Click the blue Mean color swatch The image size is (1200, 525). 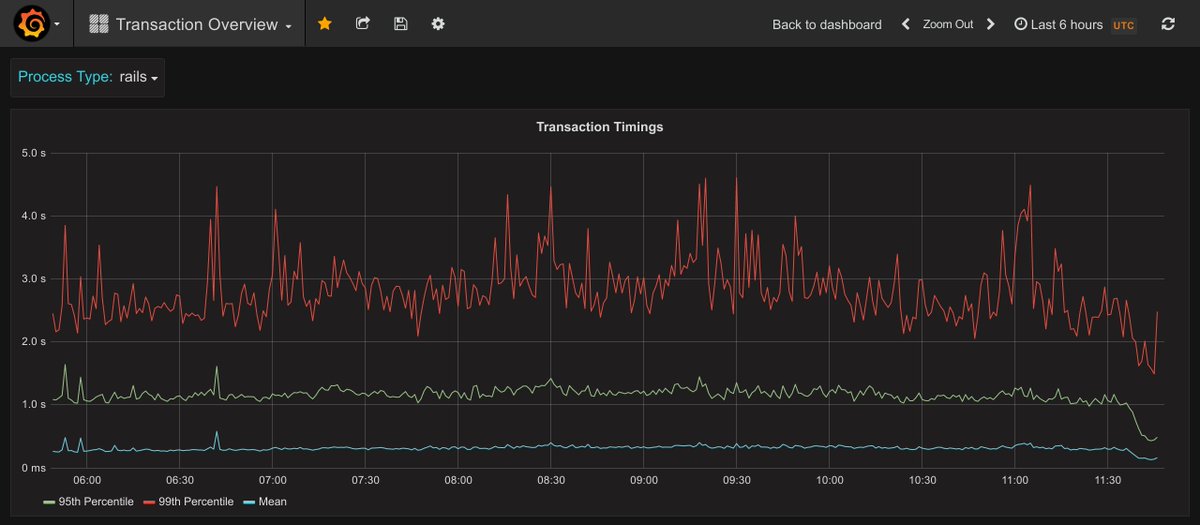[x=250, y=502]
